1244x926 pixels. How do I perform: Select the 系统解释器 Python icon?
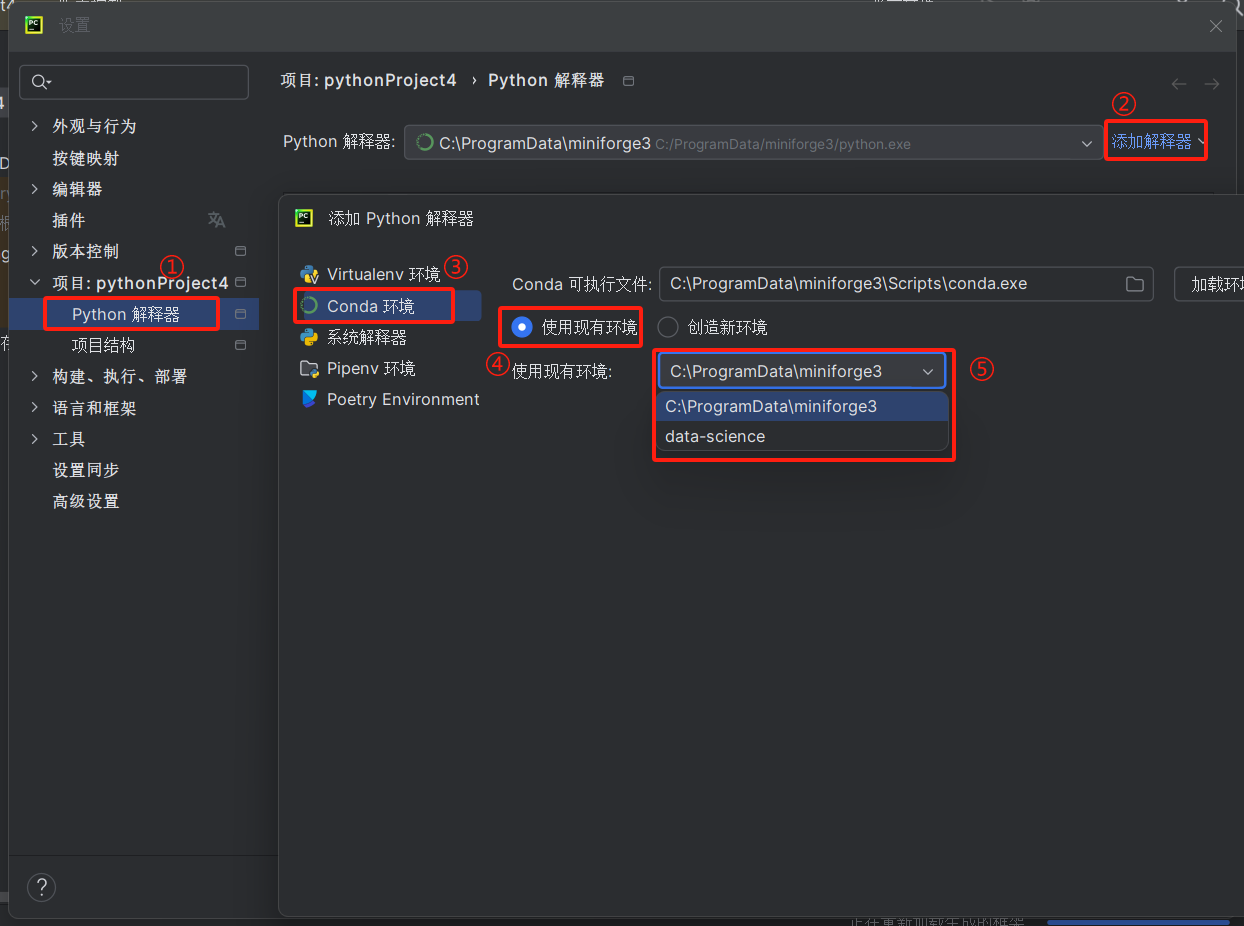[x=310, y=337]
